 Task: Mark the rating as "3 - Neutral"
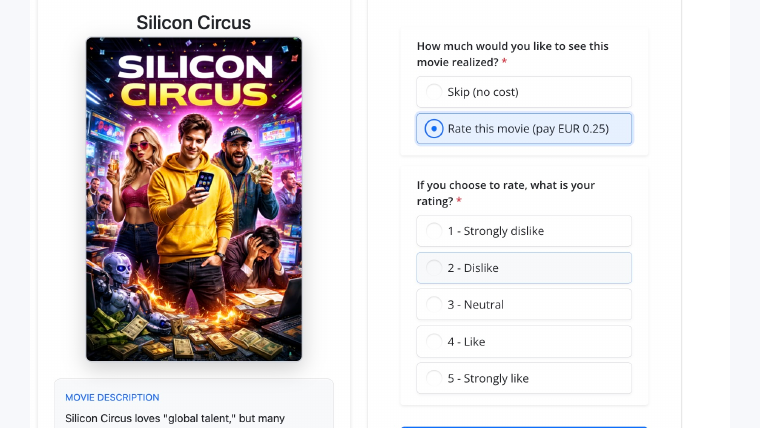coord(523,304)
